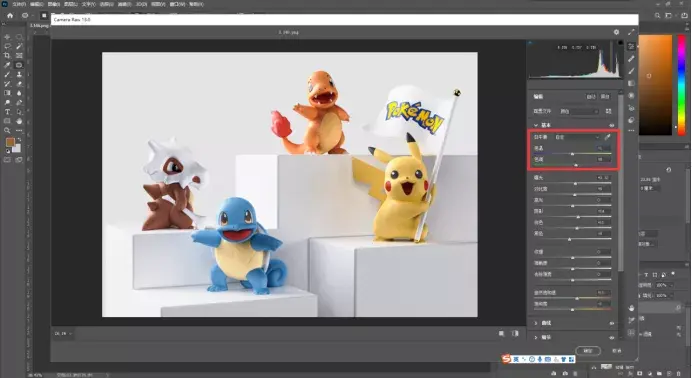The image size is (692, 378).
Task: Select the Camera Raw red eye tool
Action: point(632,108)
